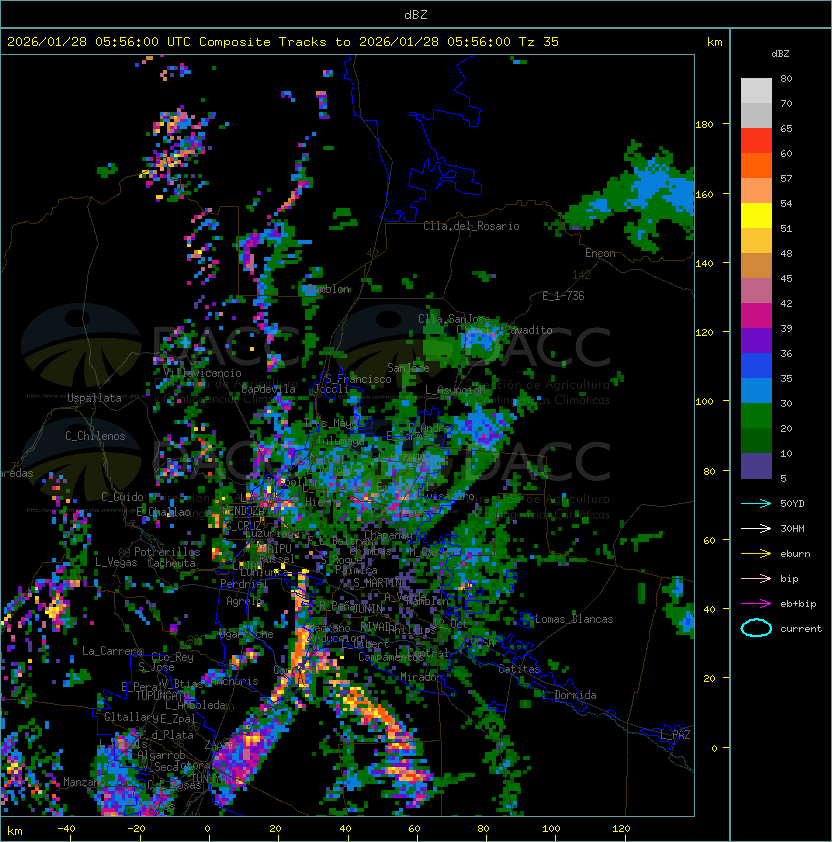Select the magenta eb+bip arrow icon
Image resolution: width=832 pixels, height=842 pixels.
756,603
